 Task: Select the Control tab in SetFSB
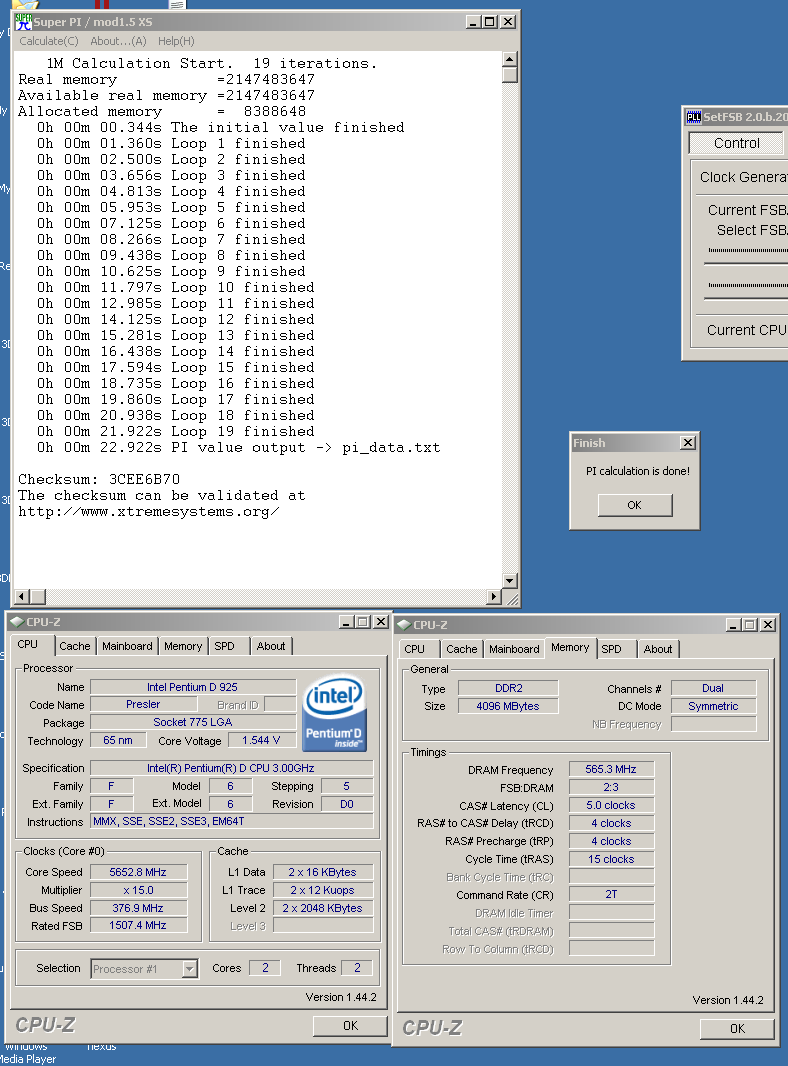coord(737,143)
